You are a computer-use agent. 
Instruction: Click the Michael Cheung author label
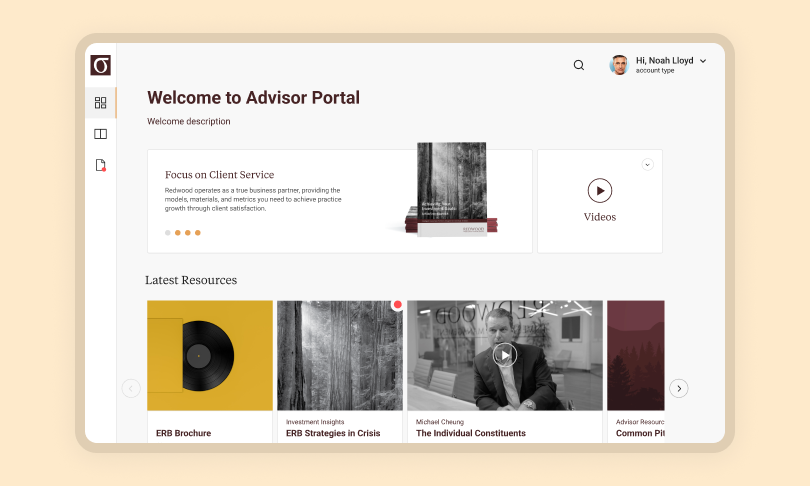[440, 422]
